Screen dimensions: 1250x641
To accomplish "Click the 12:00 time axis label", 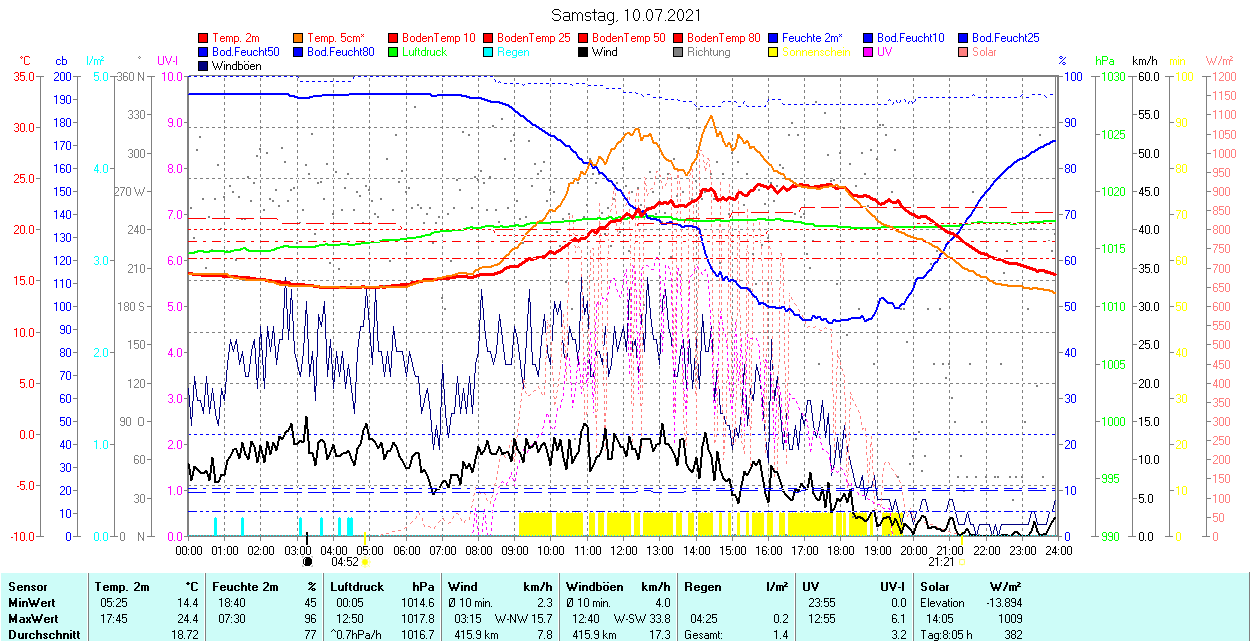I will point(624,550).
